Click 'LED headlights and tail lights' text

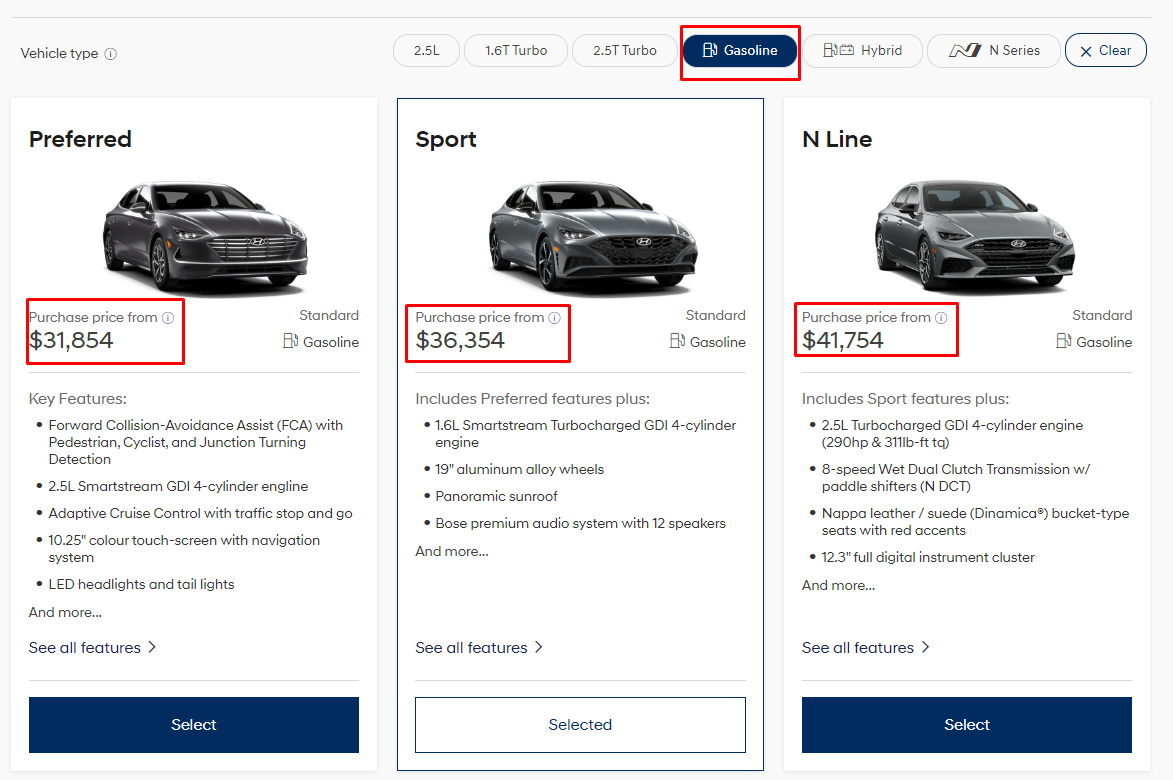pos(141,585)
